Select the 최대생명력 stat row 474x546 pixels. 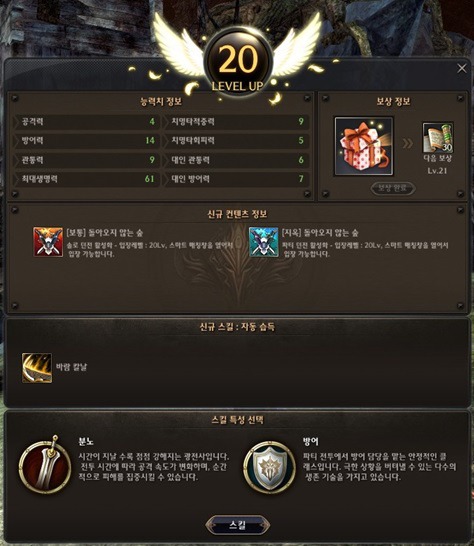click(87, 179)
